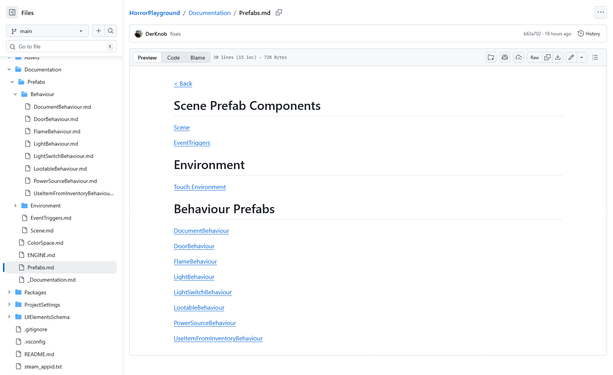Viewport: 613px width, 375px height.
Task: Click the plus icon to add a file
Action: point(99,31)
